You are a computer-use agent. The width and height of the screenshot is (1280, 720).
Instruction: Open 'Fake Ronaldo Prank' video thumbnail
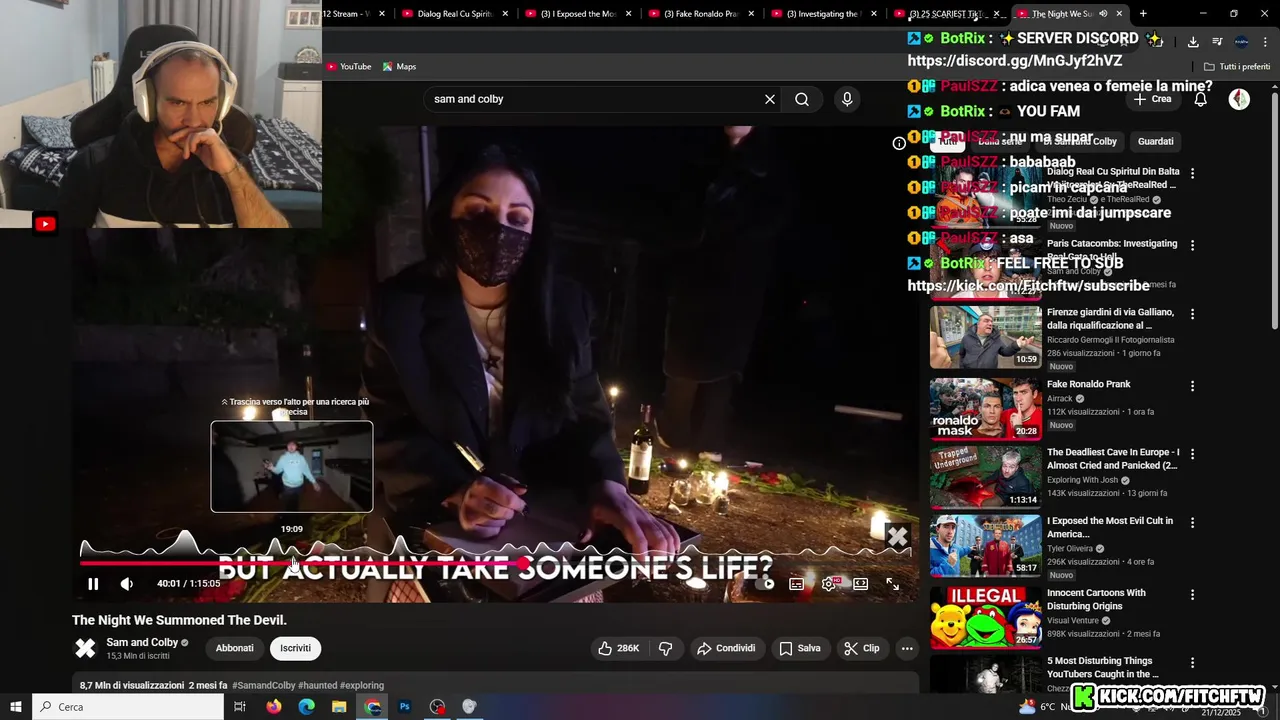[986, 408]
